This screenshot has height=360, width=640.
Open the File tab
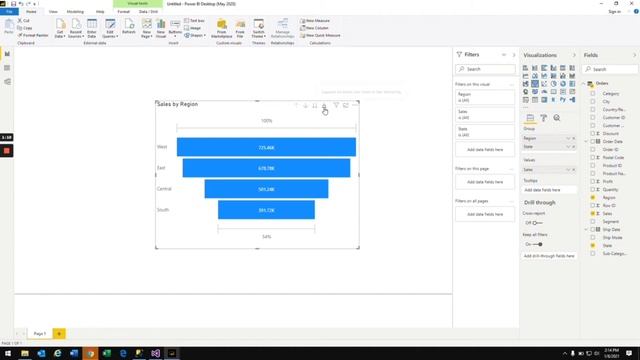9,11
